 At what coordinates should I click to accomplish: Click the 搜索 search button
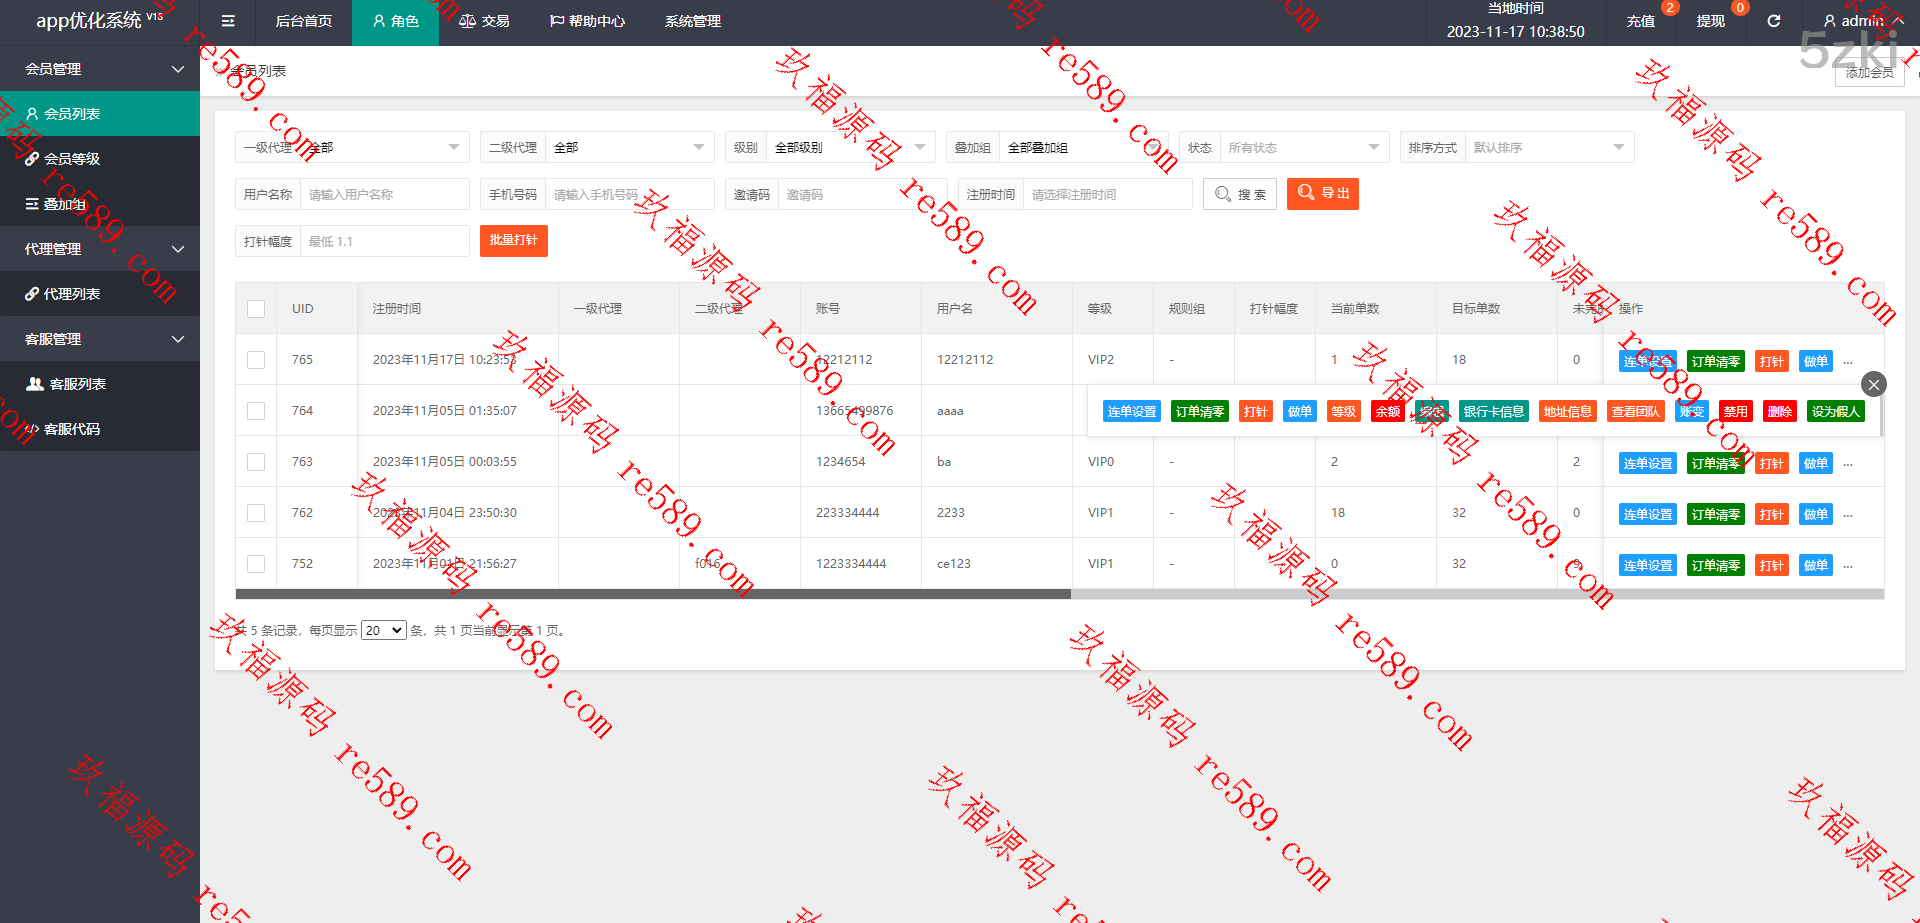pyautogui.click(x=1239, y=194)
